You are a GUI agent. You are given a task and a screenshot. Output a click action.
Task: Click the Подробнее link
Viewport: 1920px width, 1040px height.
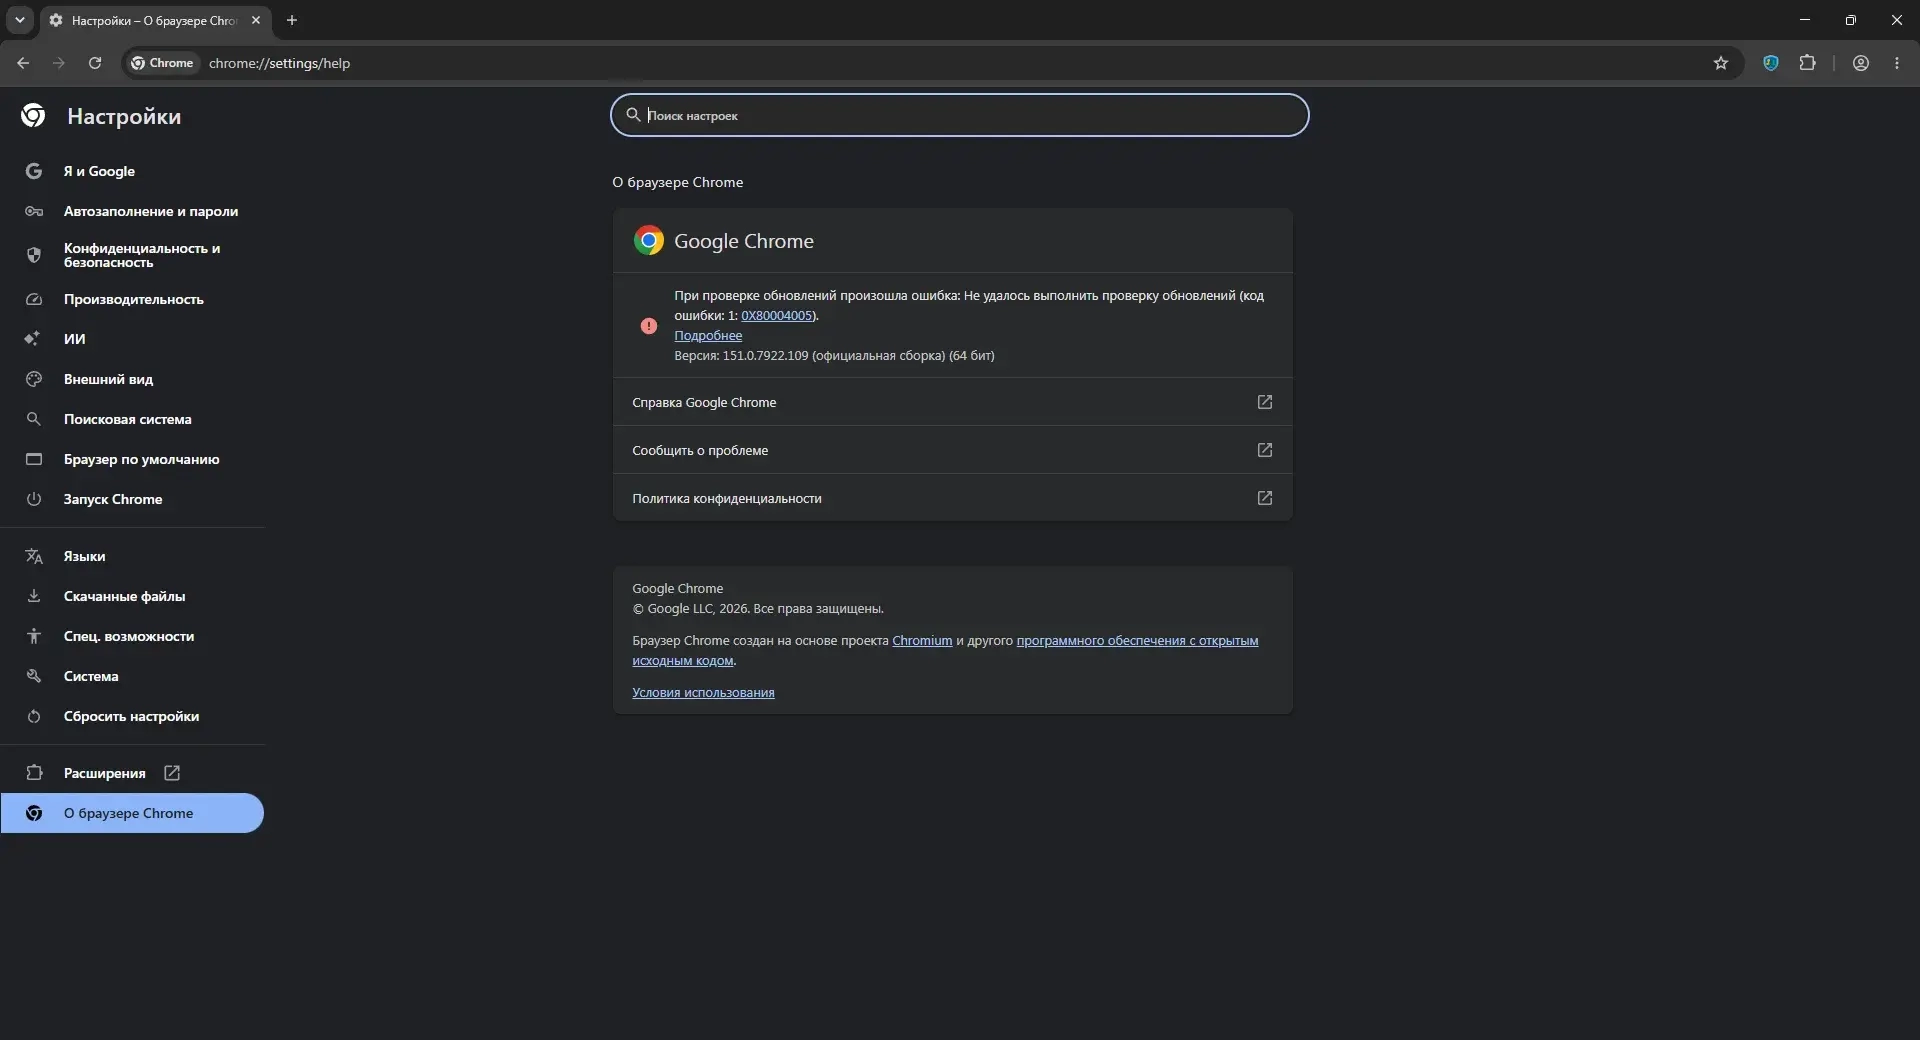708,336
